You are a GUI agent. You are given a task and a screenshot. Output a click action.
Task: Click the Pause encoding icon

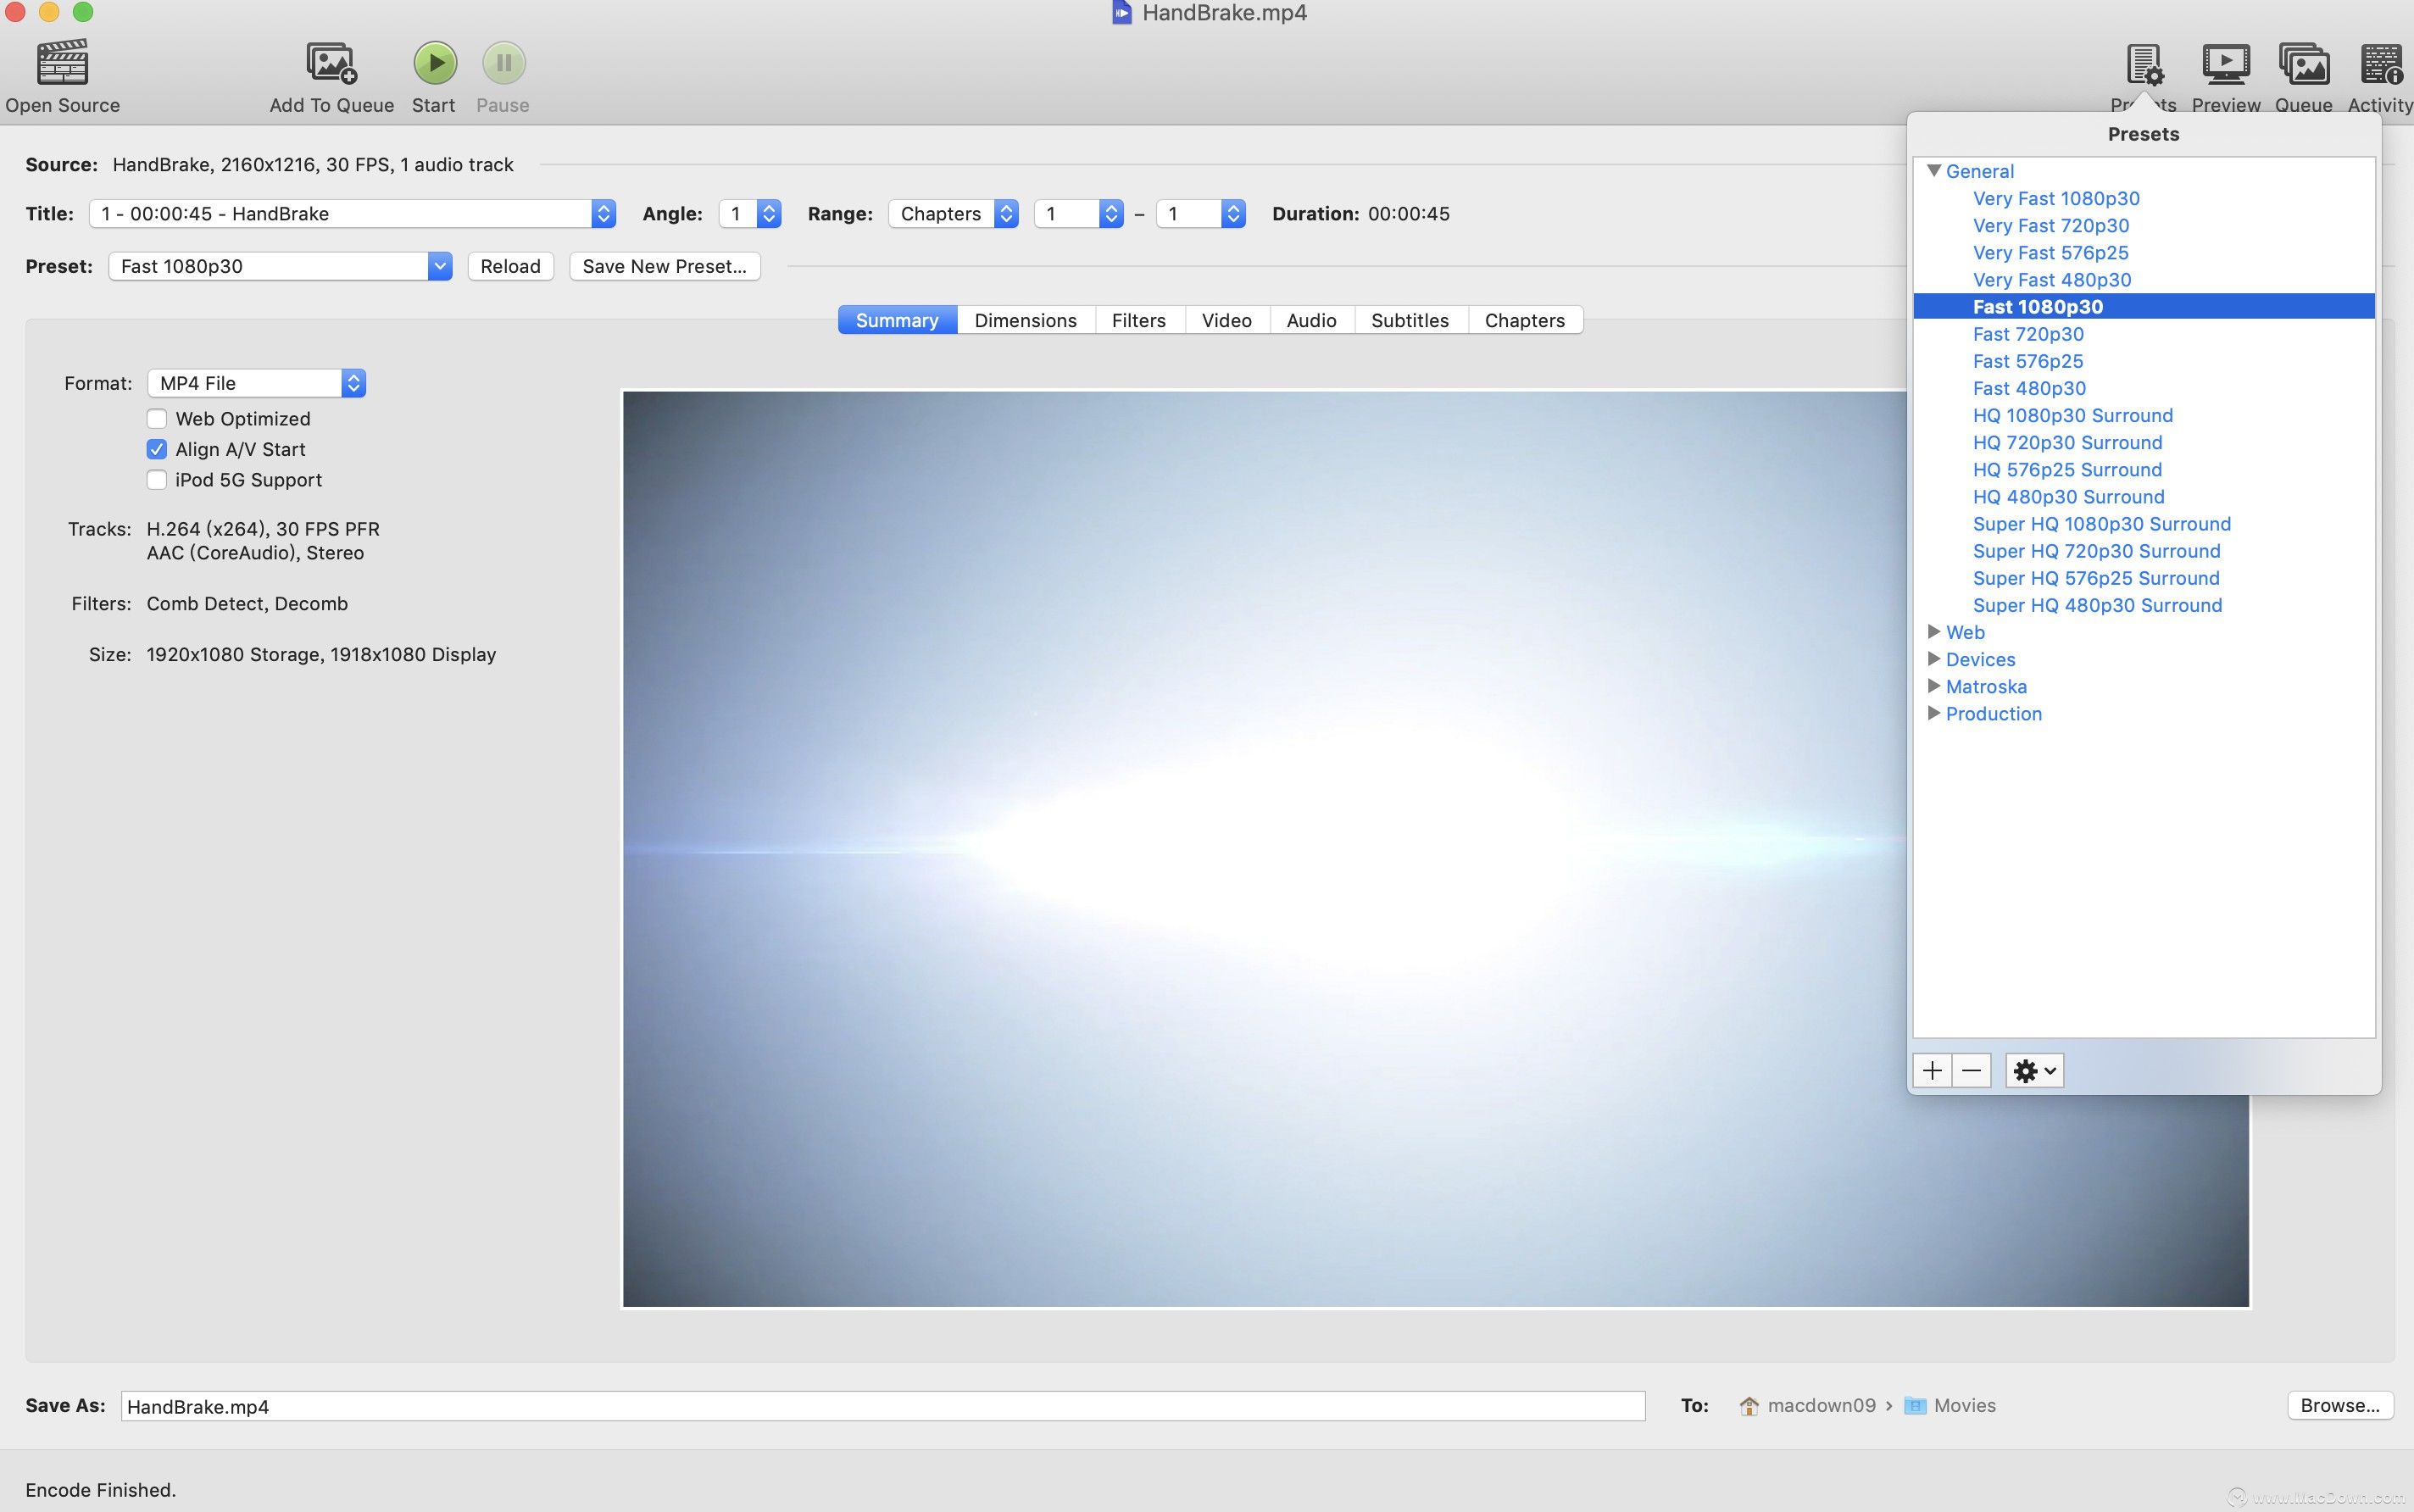coord(503,63)
